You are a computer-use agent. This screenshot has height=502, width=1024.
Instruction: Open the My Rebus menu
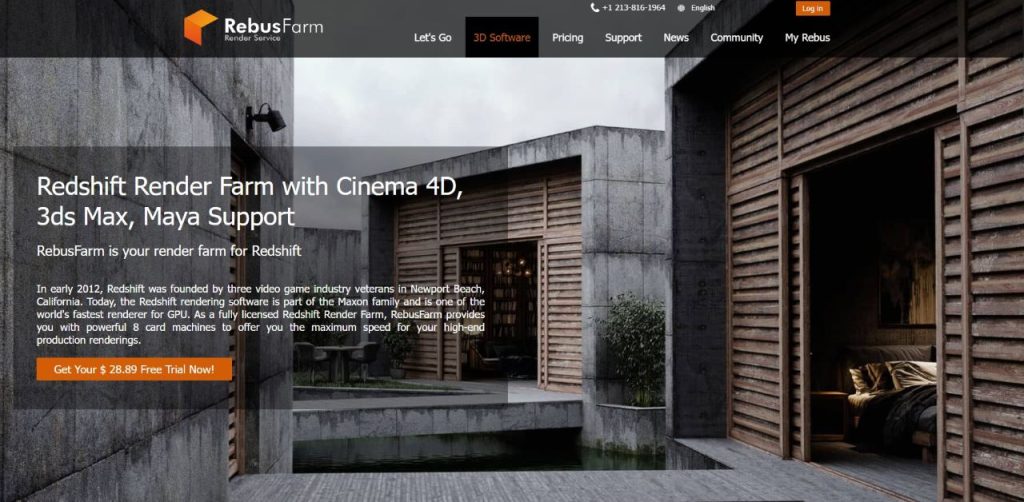(807, 38)
